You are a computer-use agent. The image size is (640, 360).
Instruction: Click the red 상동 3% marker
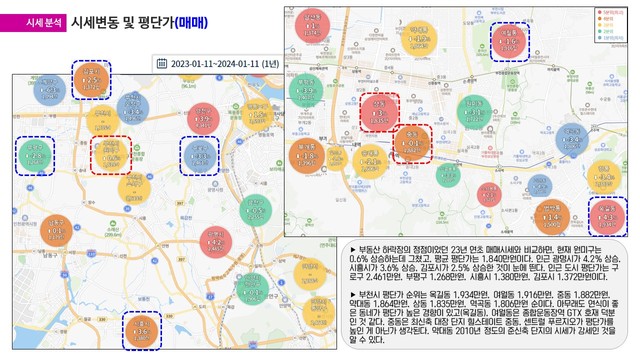379,112
